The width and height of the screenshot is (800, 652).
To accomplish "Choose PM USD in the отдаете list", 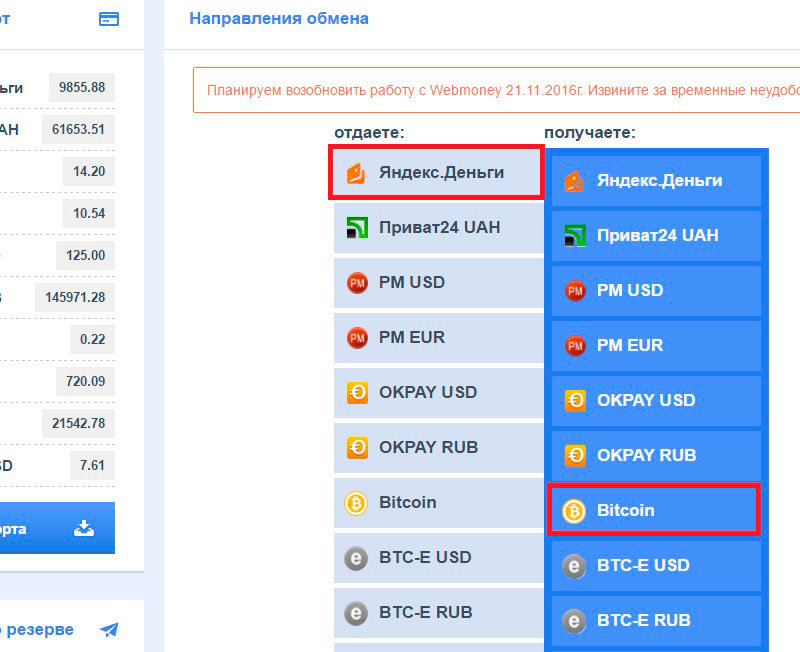I will (439, 283).
